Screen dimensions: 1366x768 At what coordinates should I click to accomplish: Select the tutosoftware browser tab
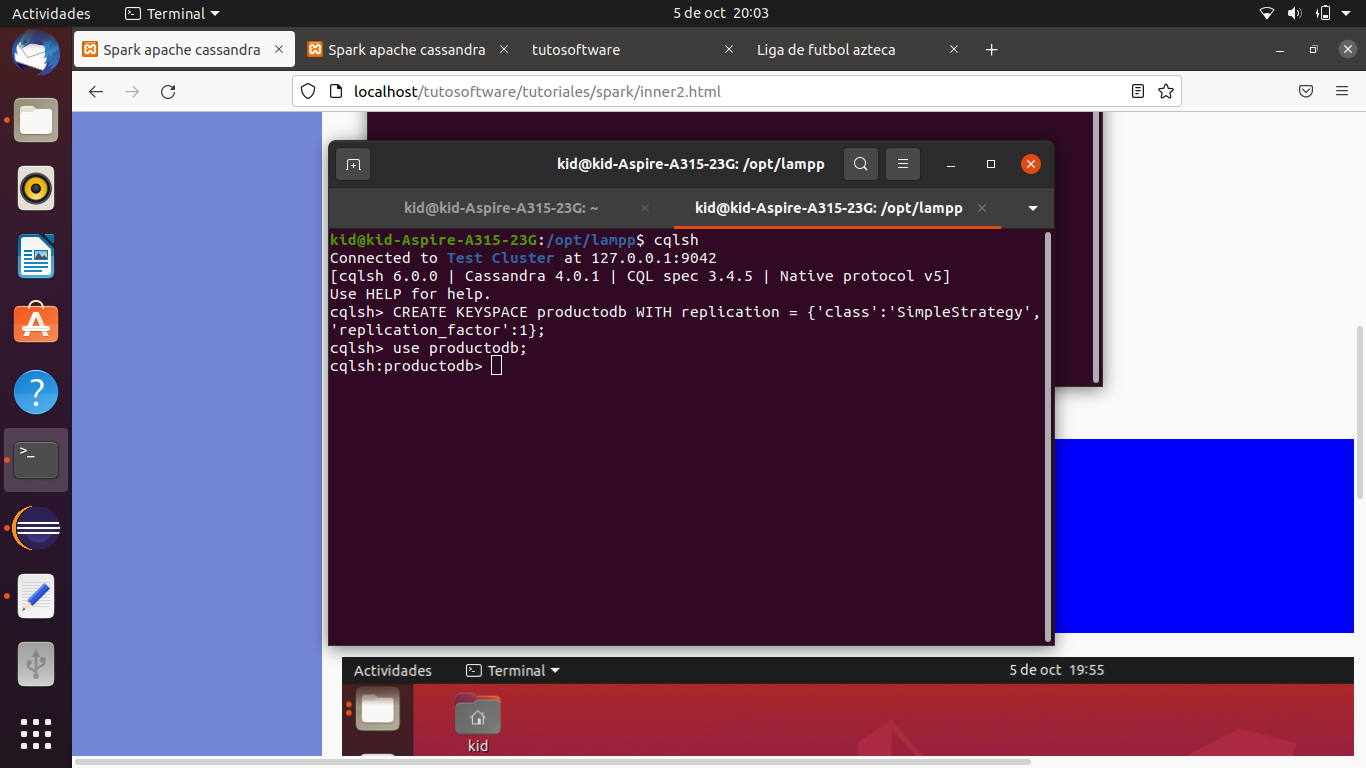(x=576, y=50)
